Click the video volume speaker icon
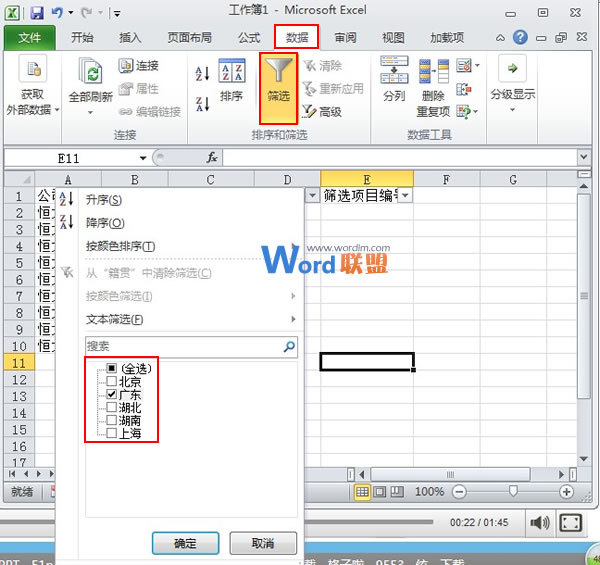This screenshot has width=600, height=565. pos(540,522)
